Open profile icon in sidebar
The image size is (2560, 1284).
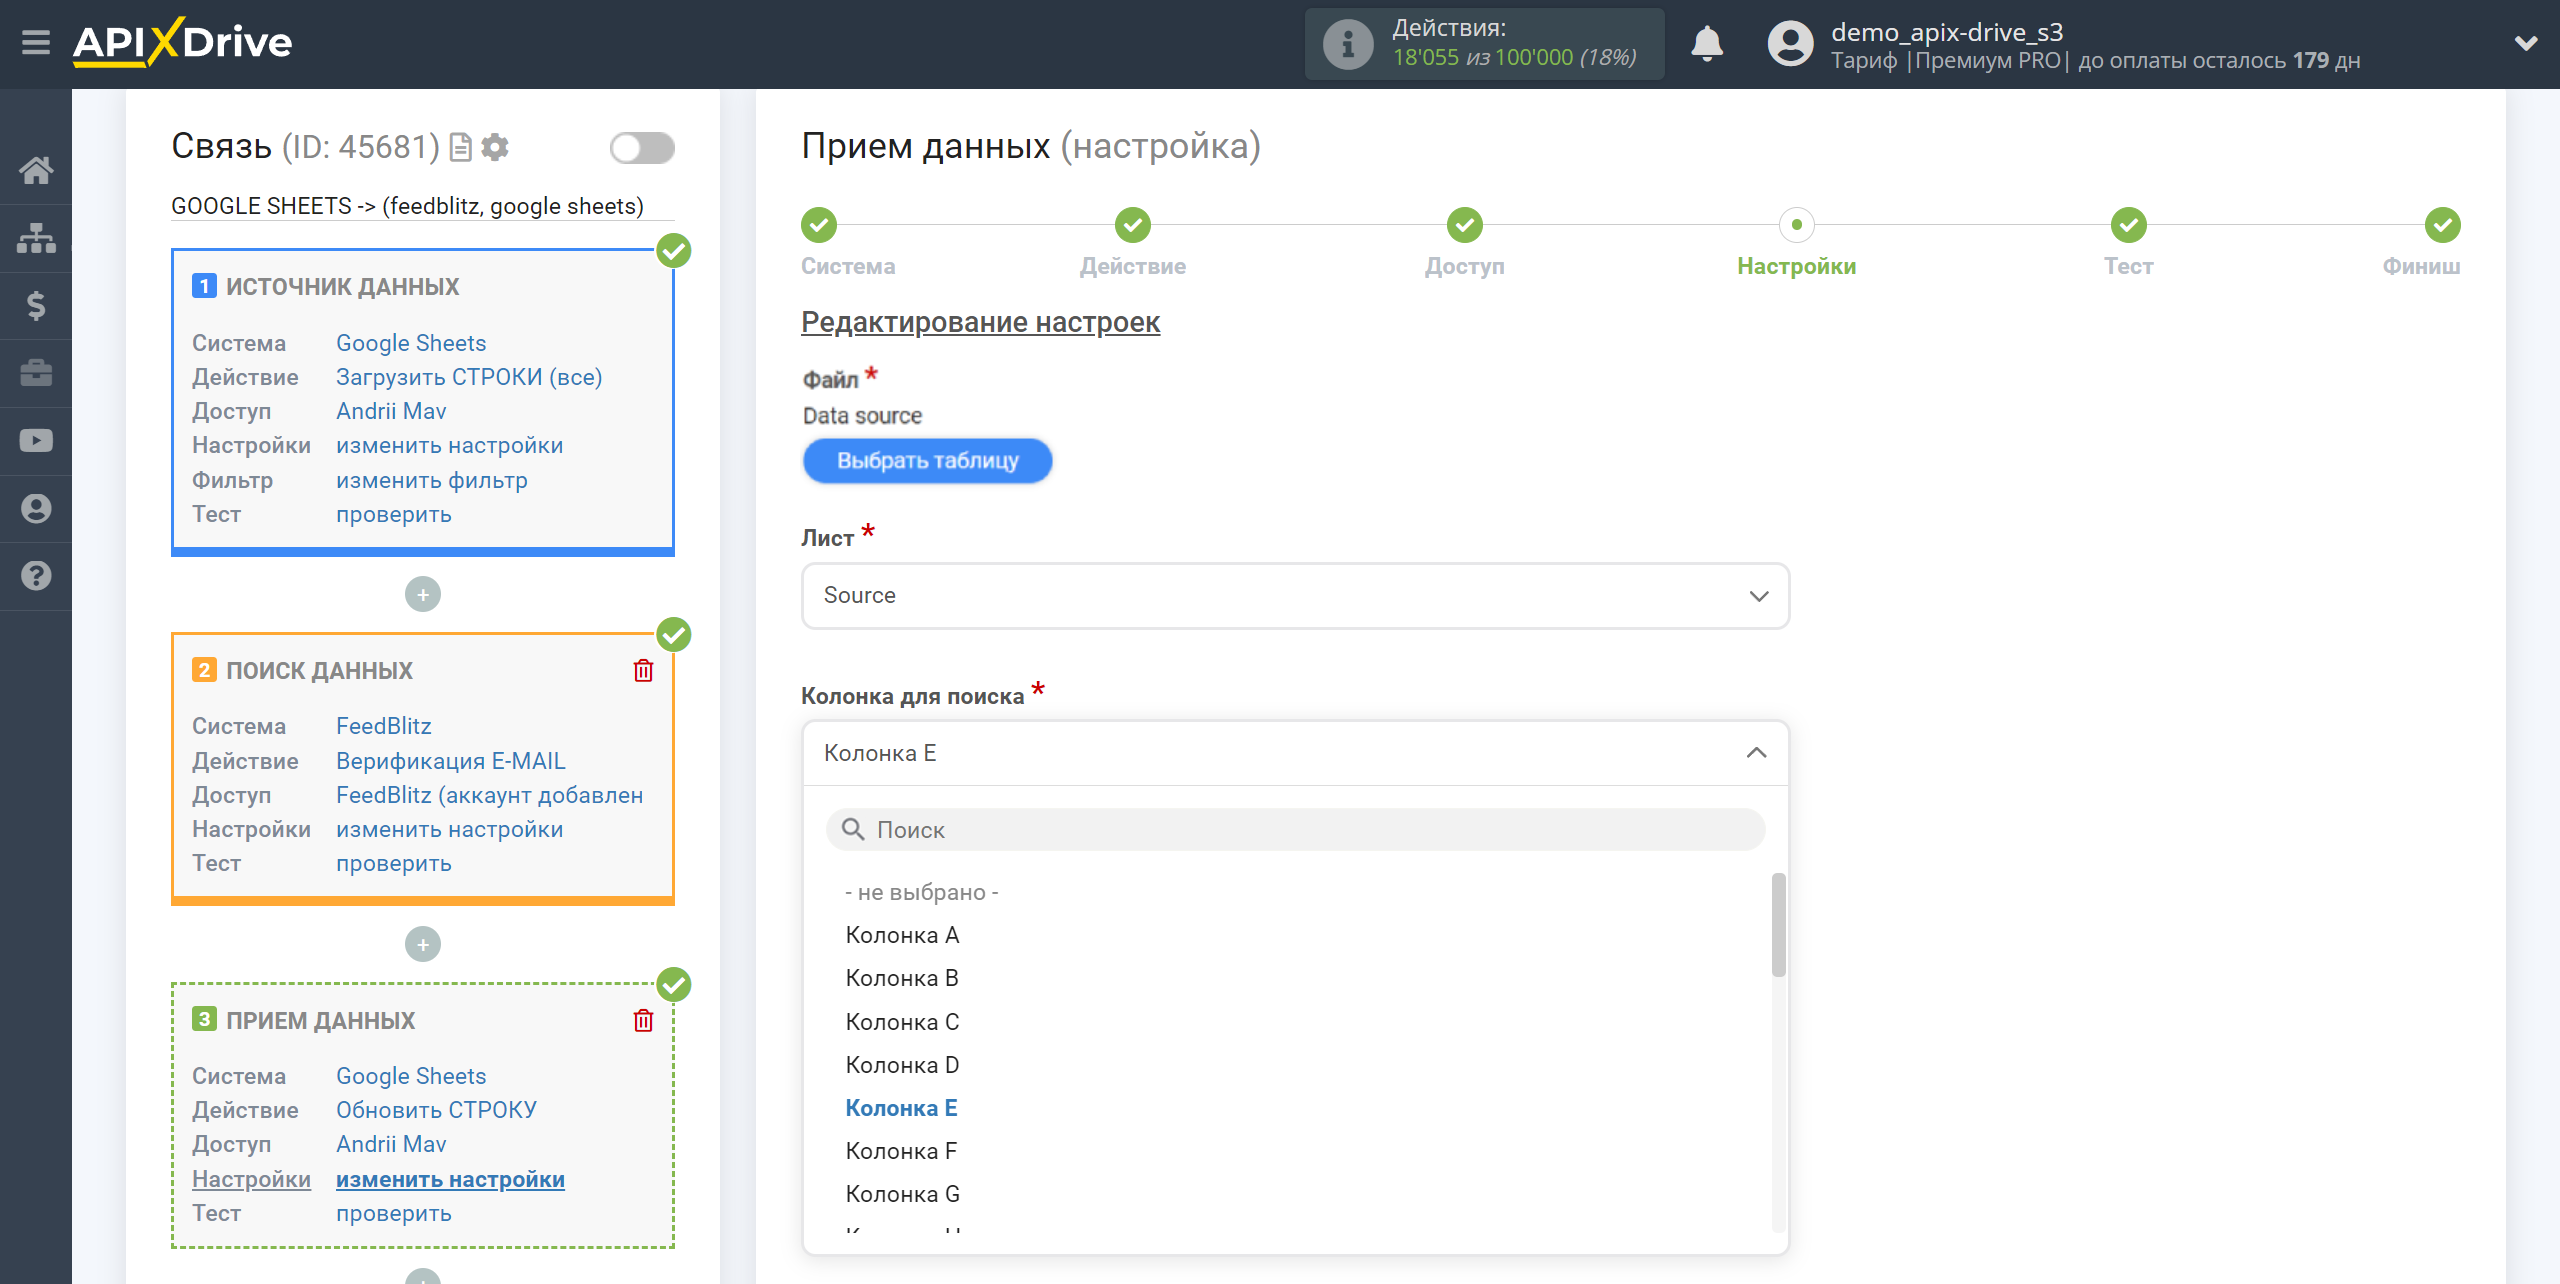click(x=36, y=509)
